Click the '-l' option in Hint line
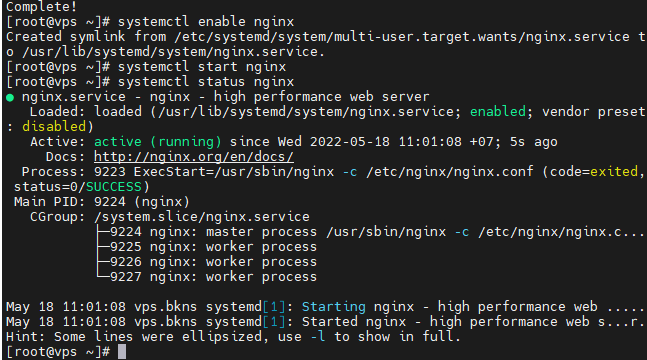Screen dimensions: 647x360 click(318, 337)
